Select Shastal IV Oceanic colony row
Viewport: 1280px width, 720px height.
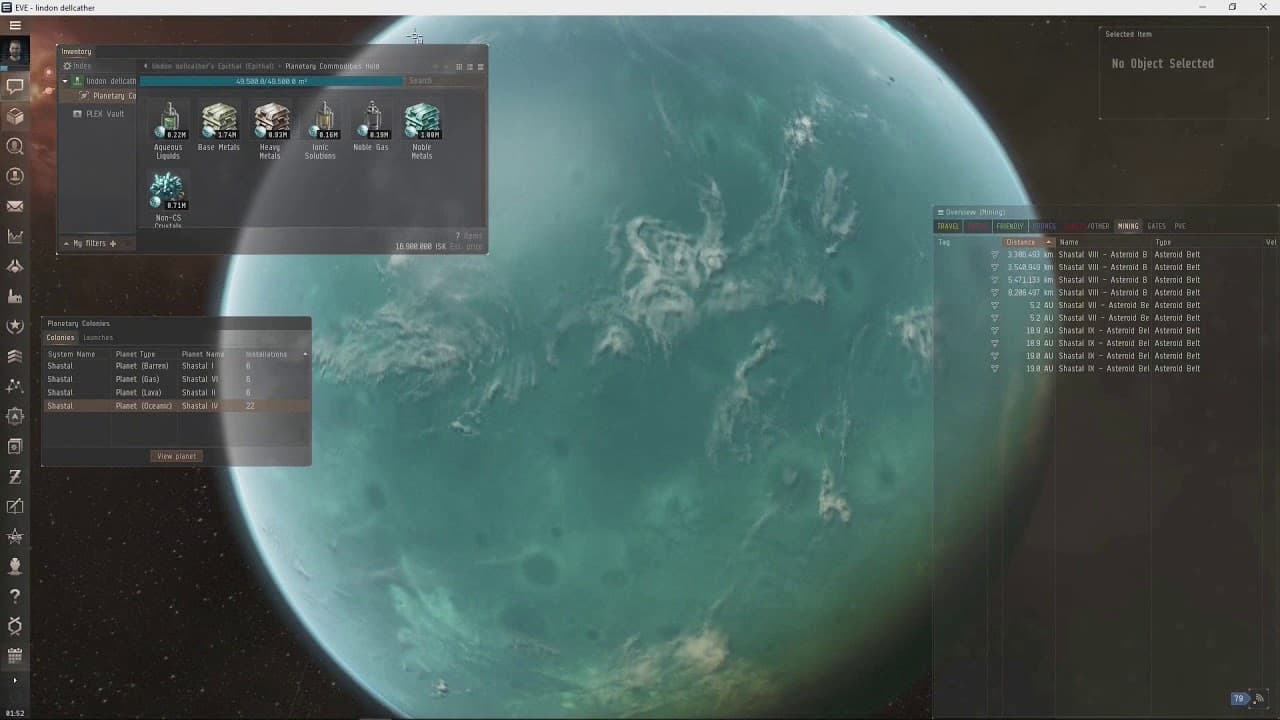coord(176,406)
